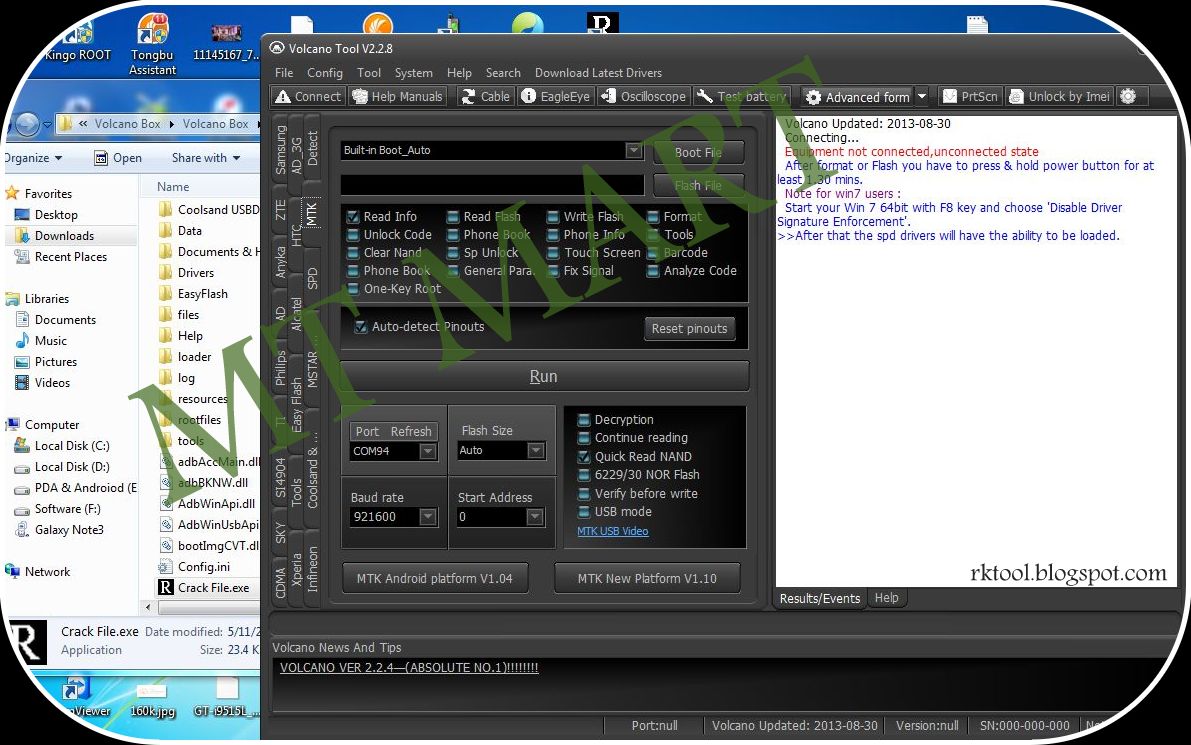Check the Write Flash option
Viewport: 1191px width, 745px height.
(x=553, y=216)
